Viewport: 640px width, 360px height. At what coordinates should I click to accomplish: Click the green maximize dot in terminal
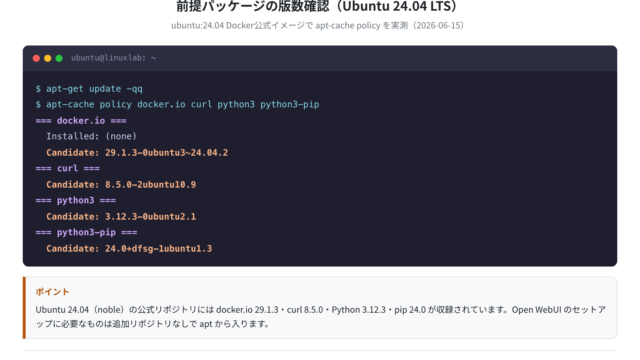tap(59, 58)
